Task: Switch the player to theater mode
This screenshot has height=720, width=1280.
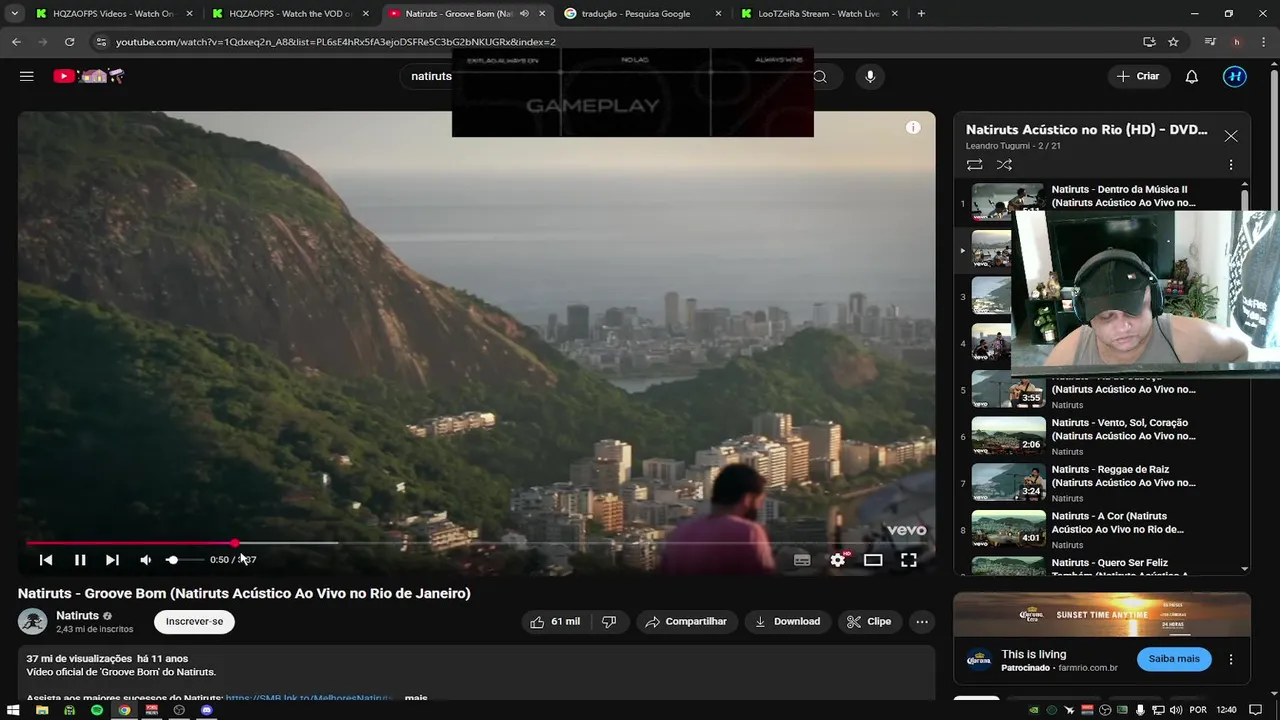Action: click(x=873, y=560)
